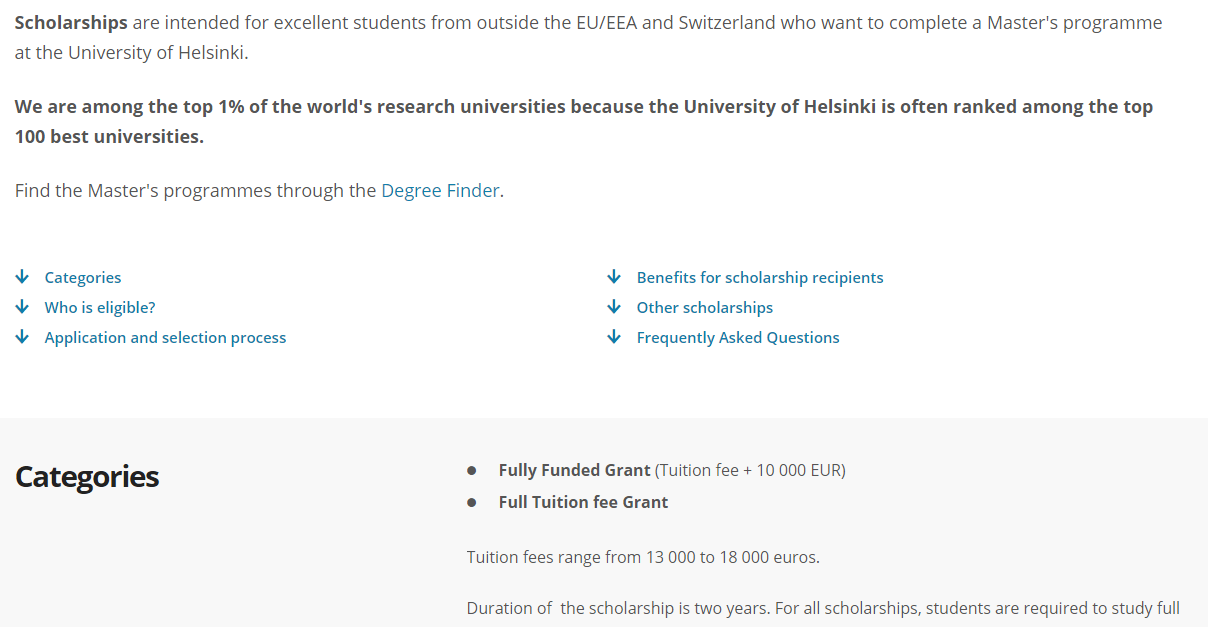Click the arrow icon next to Who is eligible?
The height and width of the screenshot is (627, 1208).
tap(22, 307)
